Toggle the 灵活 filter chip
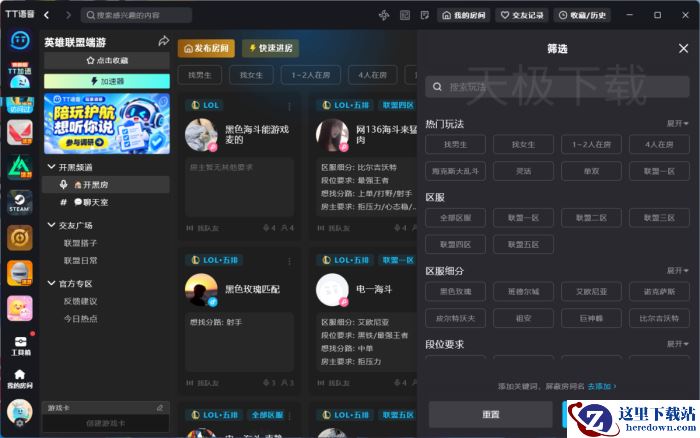The height and width of the screenshot is (438, 700). coord(523,171)
